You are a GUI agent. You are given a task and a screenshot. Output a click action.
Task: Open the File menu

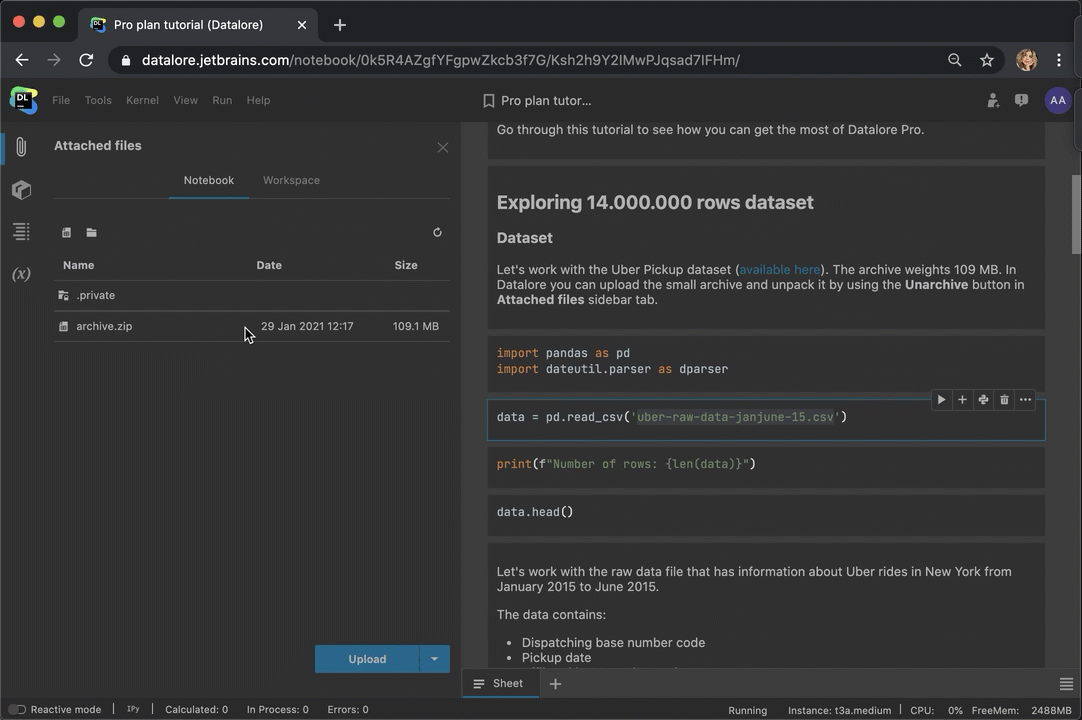(x=61, y=101)
